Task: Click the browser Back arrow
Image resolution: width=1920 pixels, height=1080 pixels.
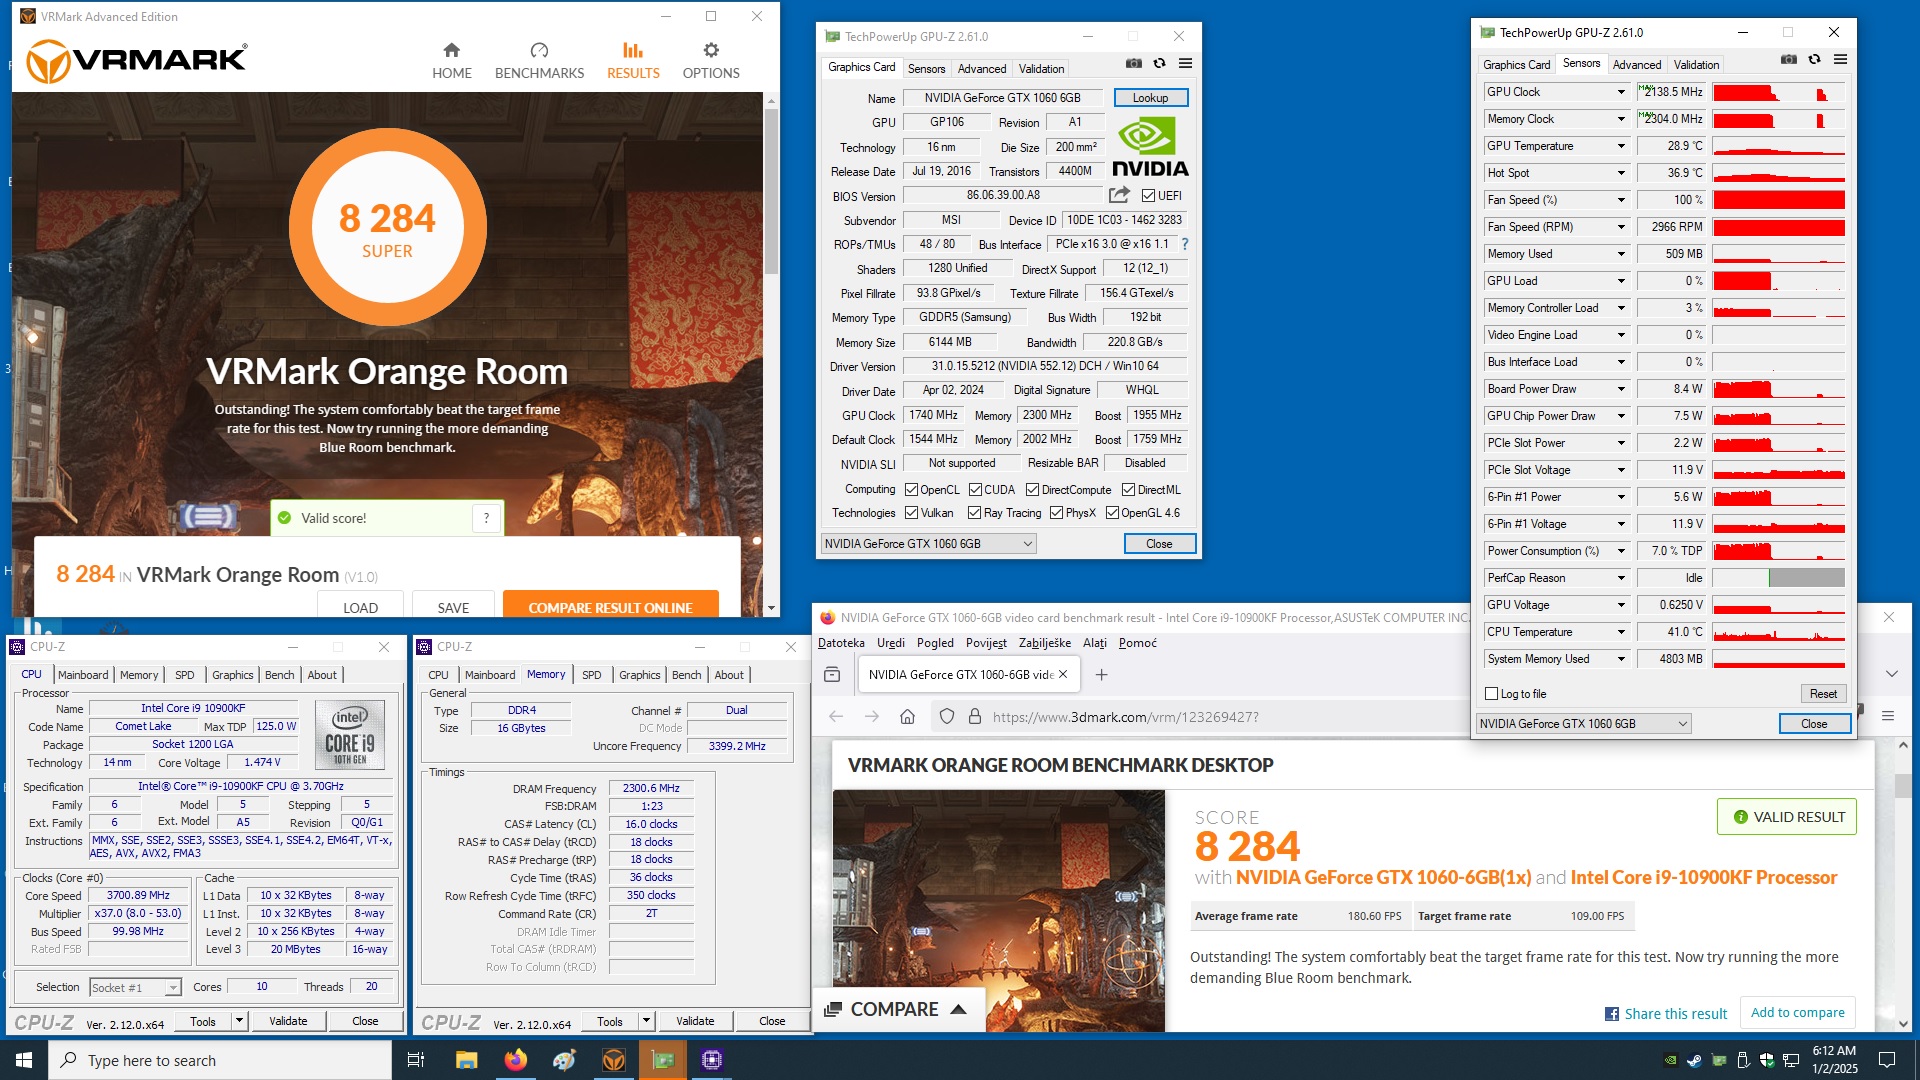Action: [836, 716]
